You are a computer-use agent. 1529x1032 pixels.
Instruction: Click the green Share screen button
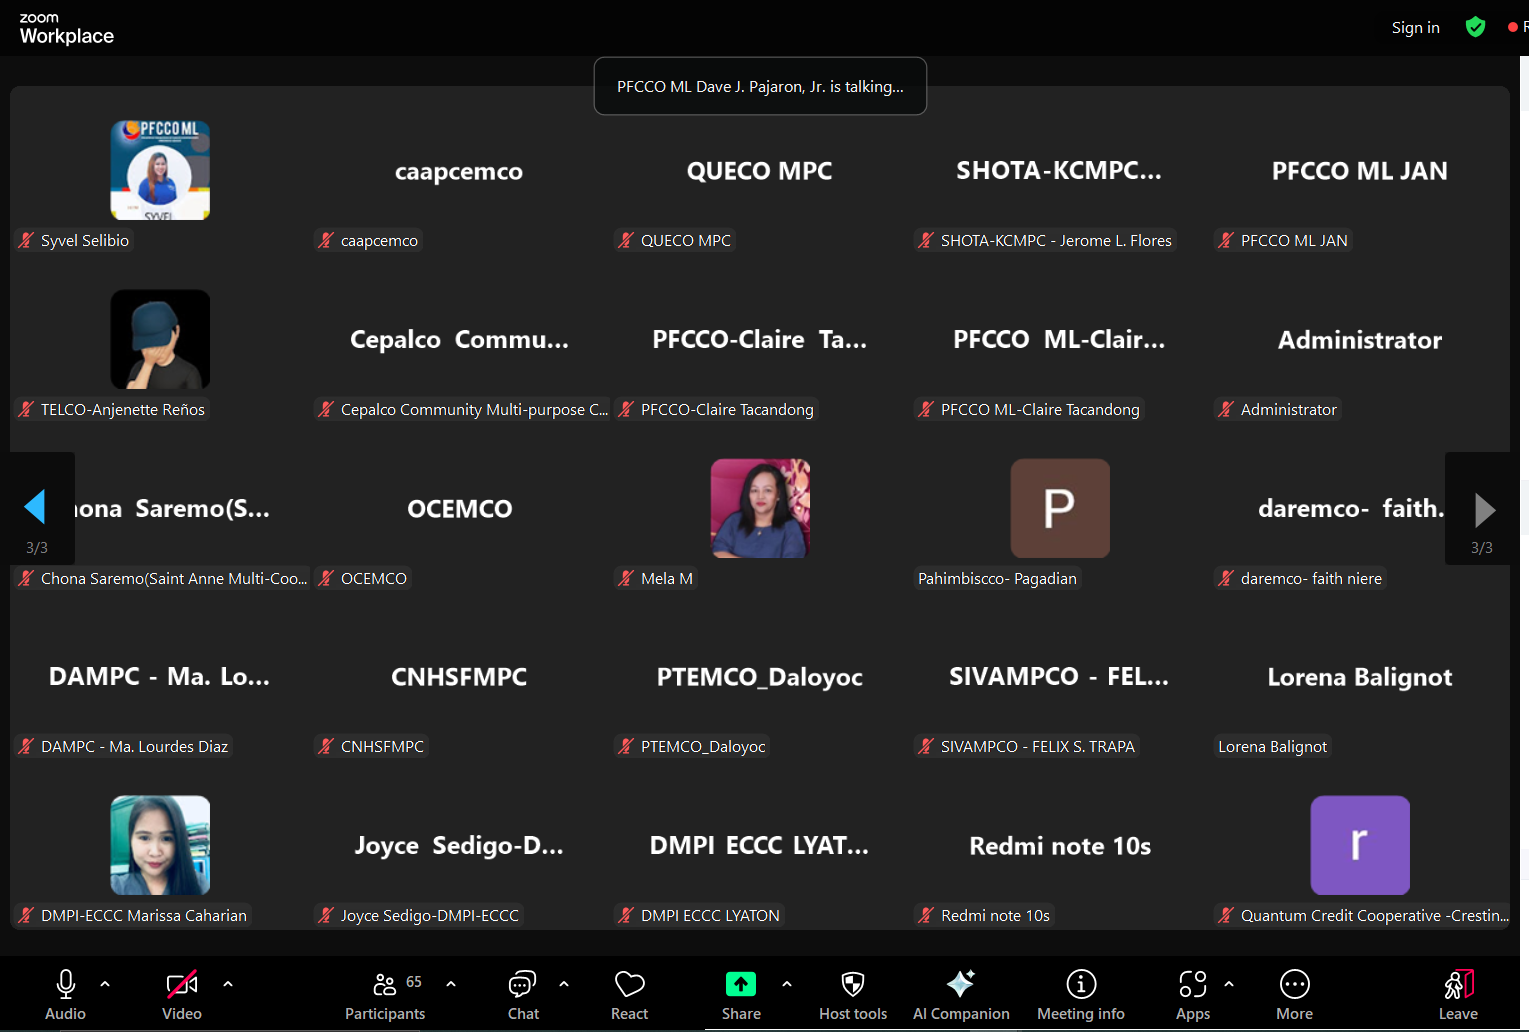point(741,985)
